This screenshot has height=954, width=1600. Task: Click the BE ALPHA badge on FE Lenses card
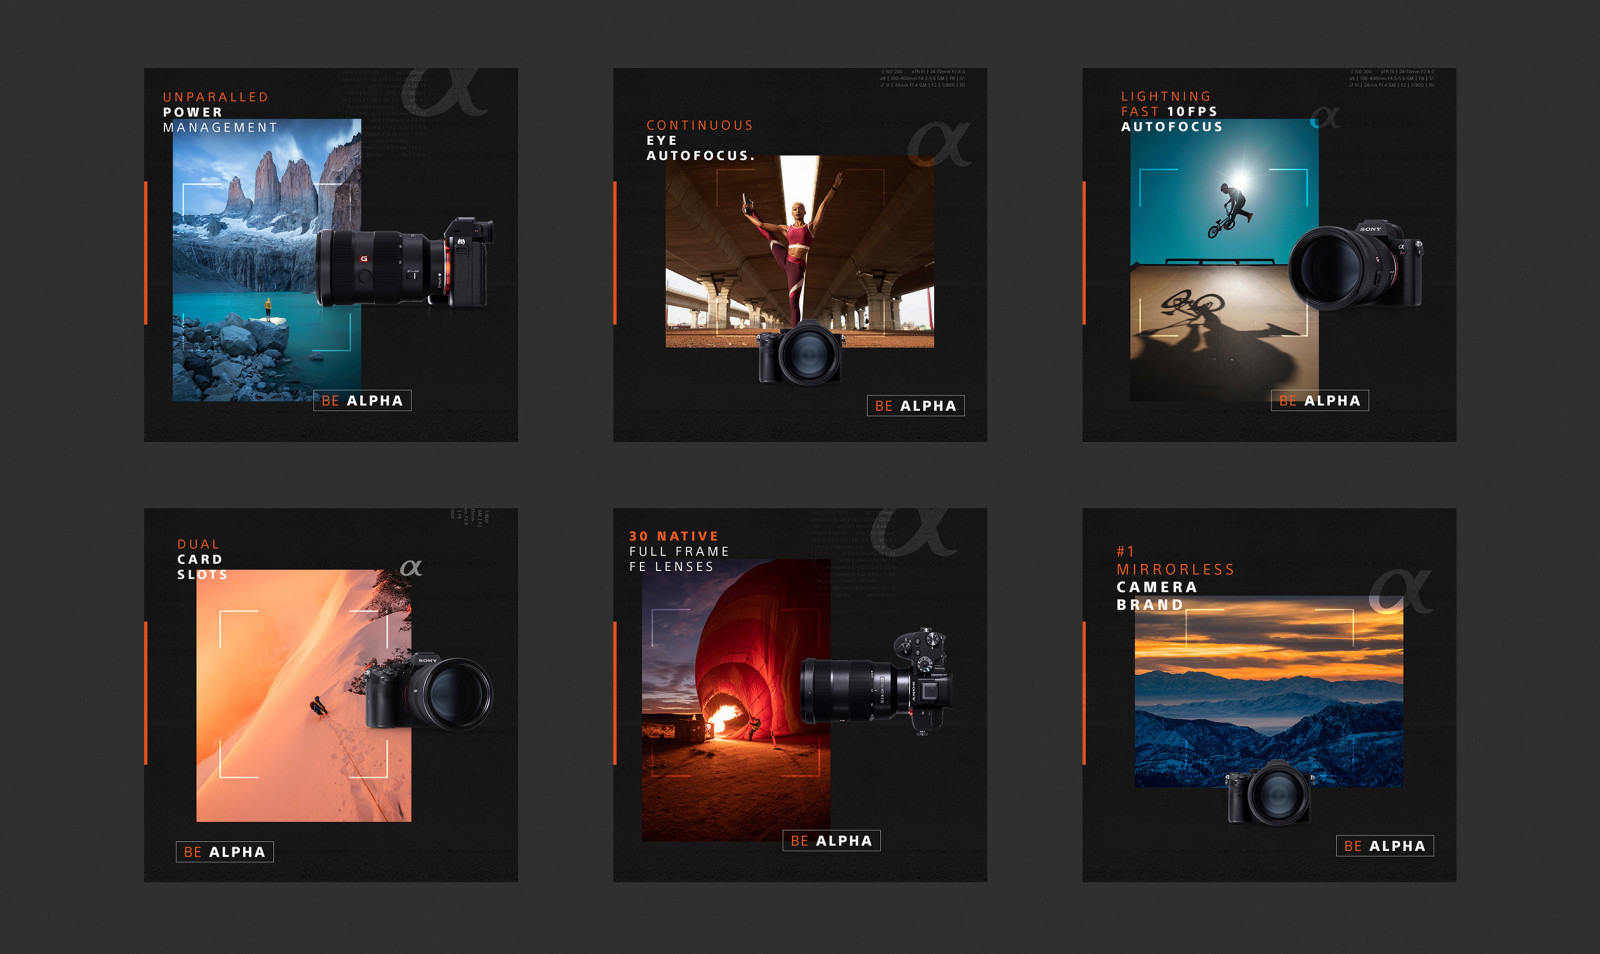pos(831,841)
